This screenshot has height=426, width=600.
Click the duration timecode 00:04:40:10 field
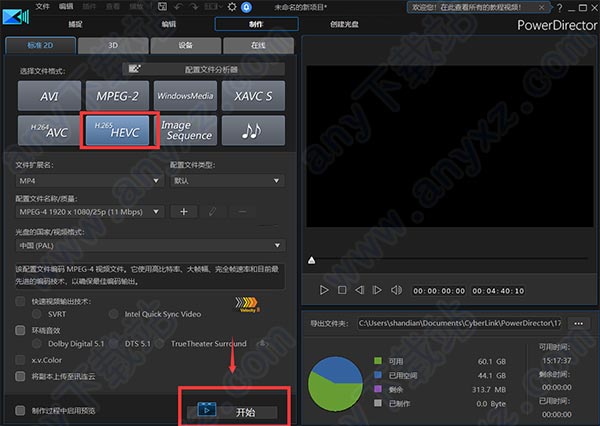498,291
